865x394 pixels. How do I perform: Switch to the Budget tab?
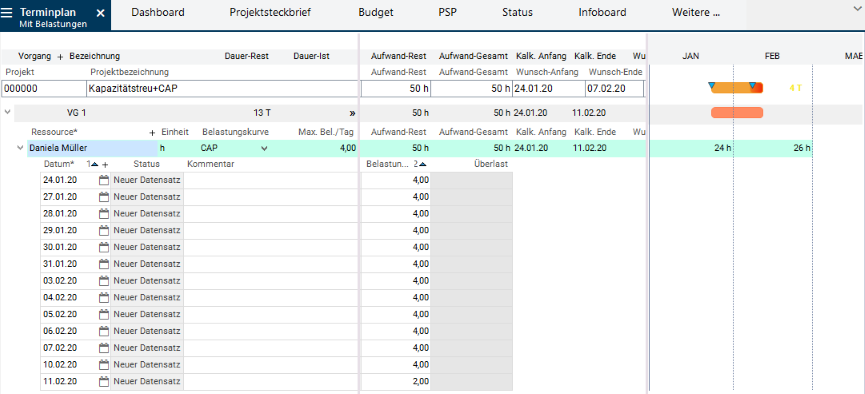click(376, 13)
